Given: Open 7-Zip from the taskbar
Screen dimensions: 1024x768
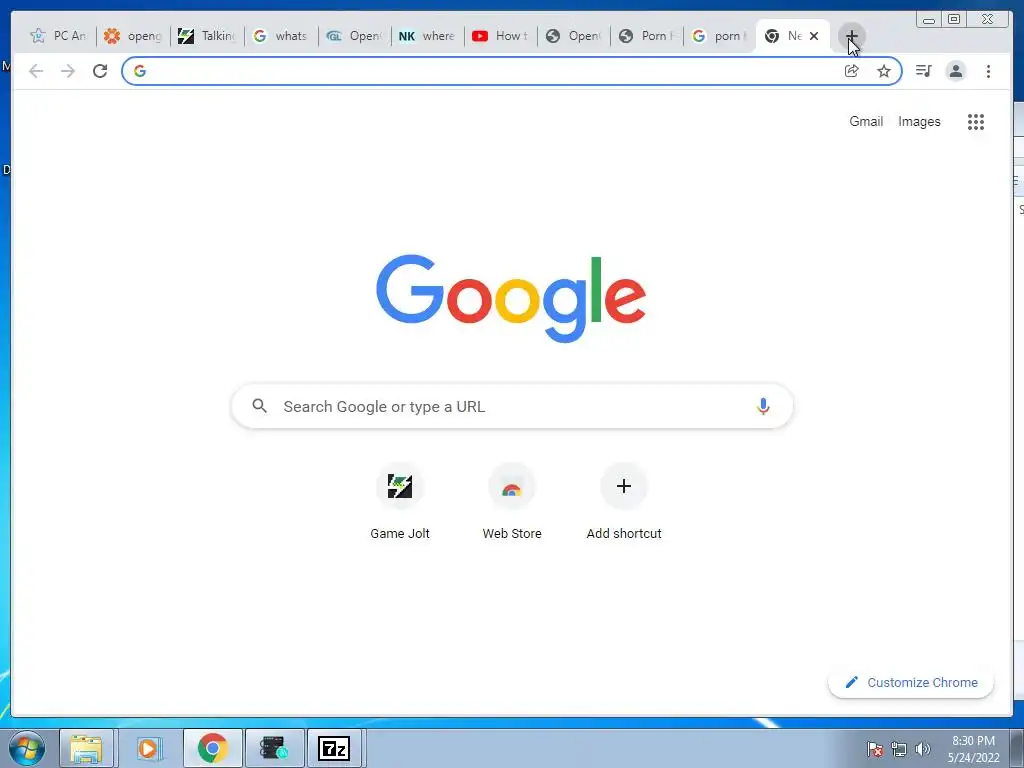Looking at the screenshot, I should tap(334, 748).
